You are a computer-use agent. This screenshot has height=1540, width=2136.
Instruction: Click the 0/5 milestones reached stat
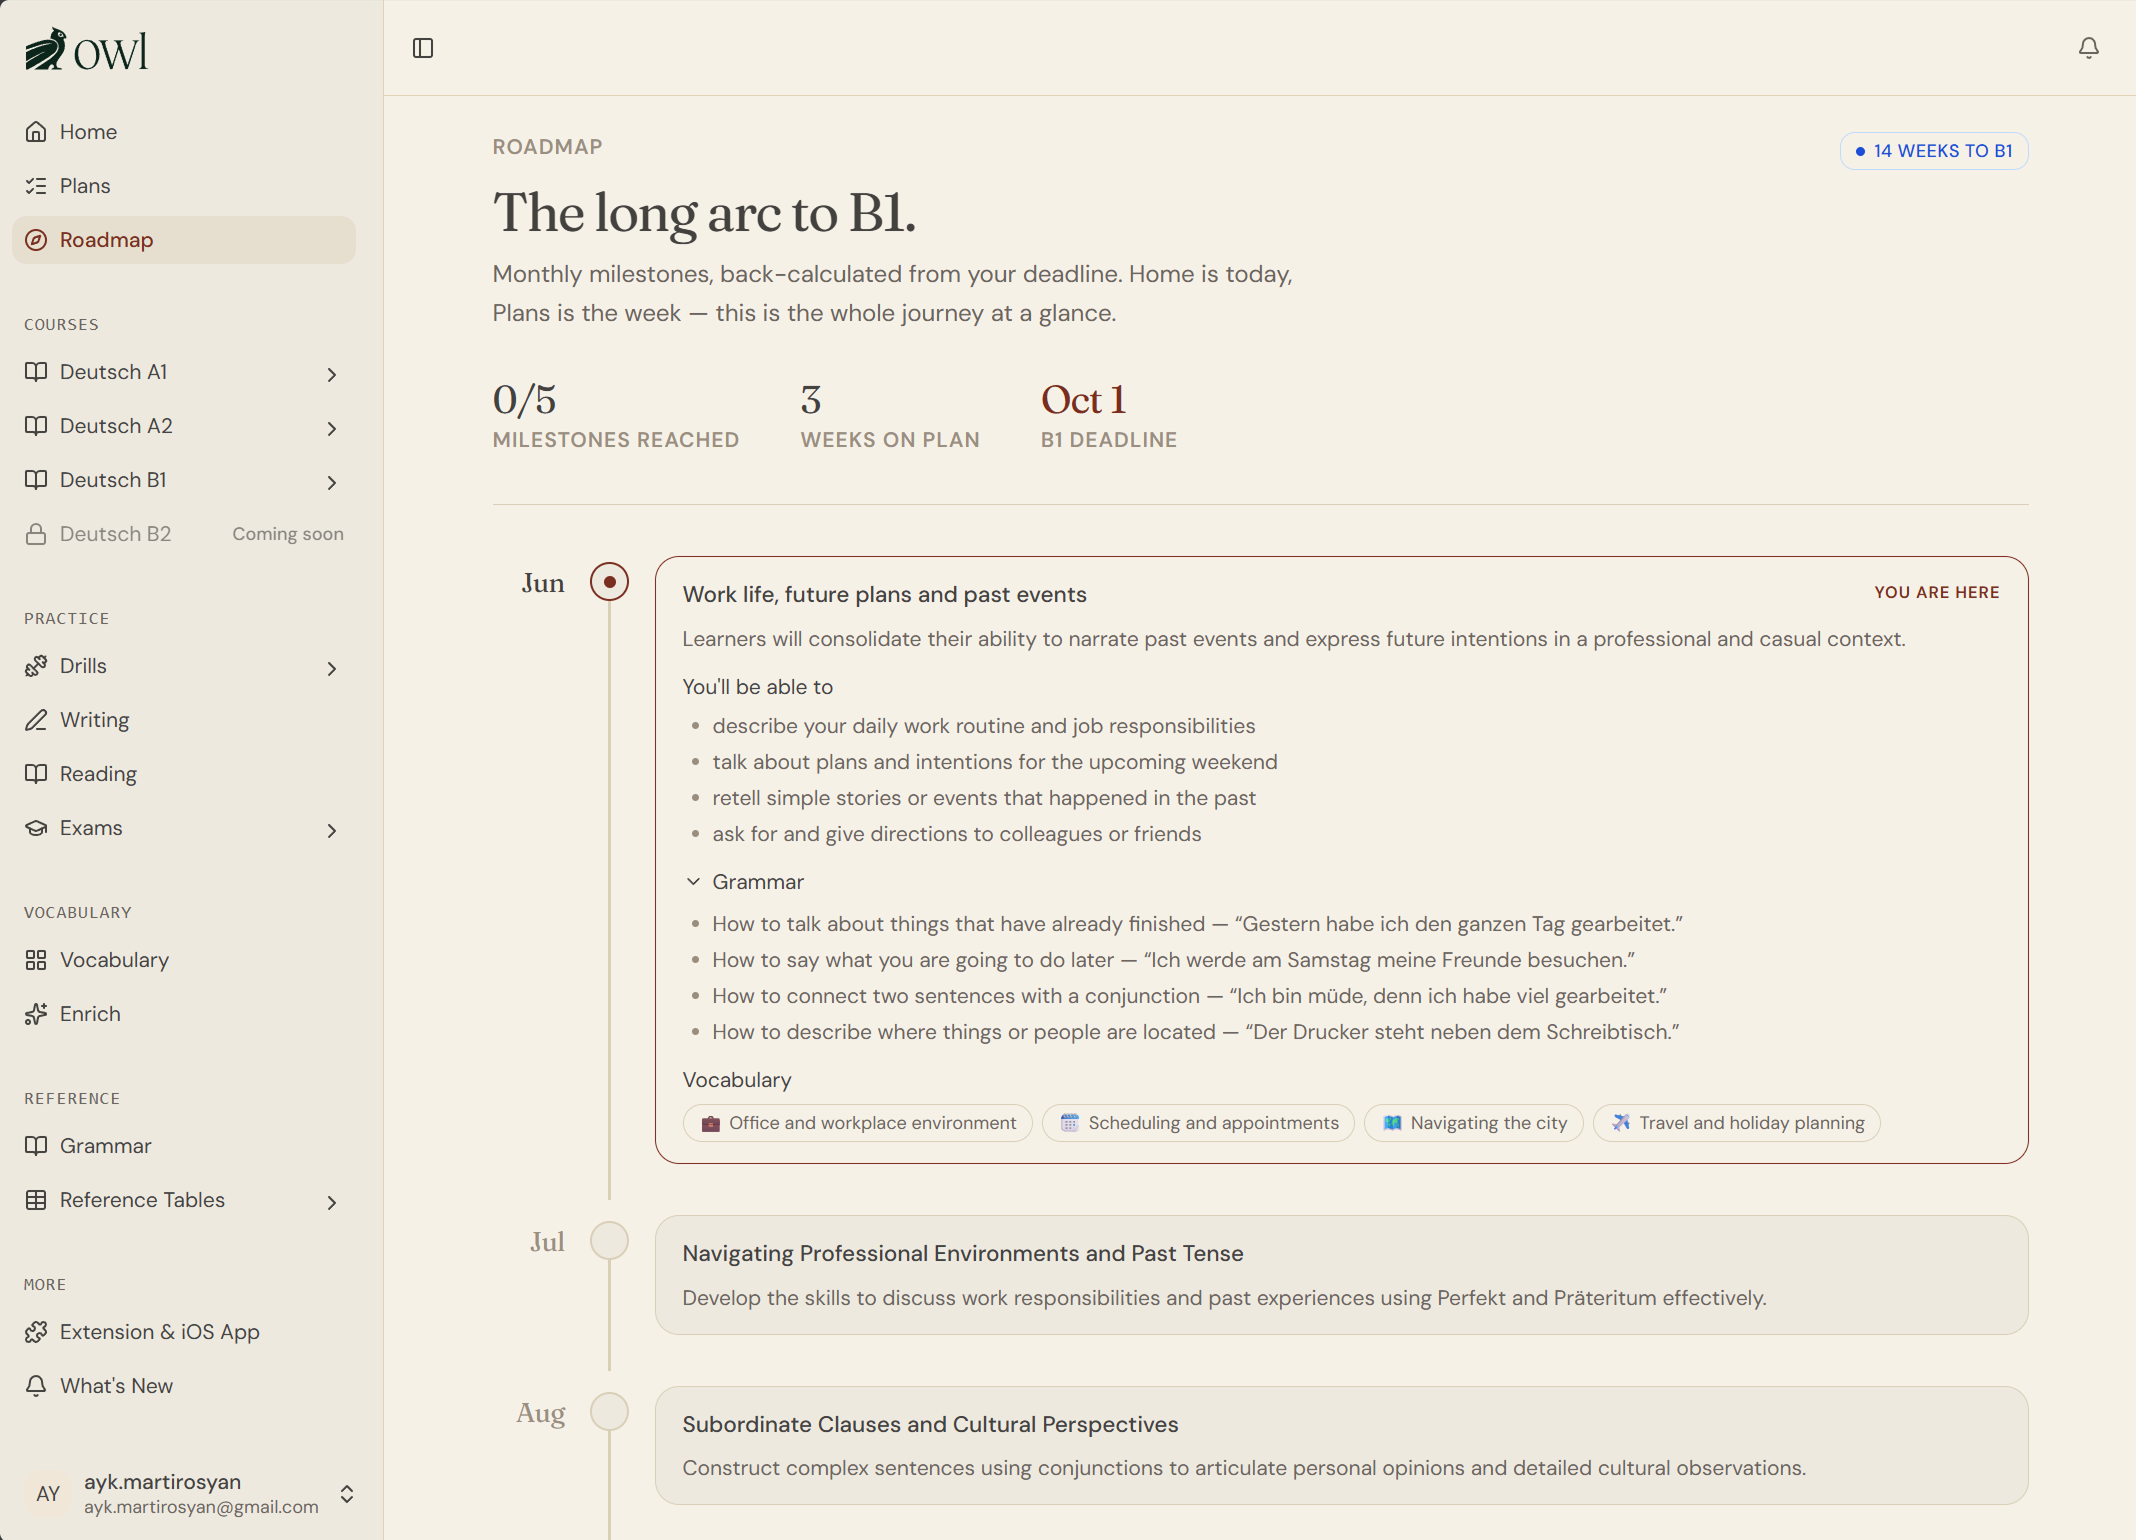[616, 415]
